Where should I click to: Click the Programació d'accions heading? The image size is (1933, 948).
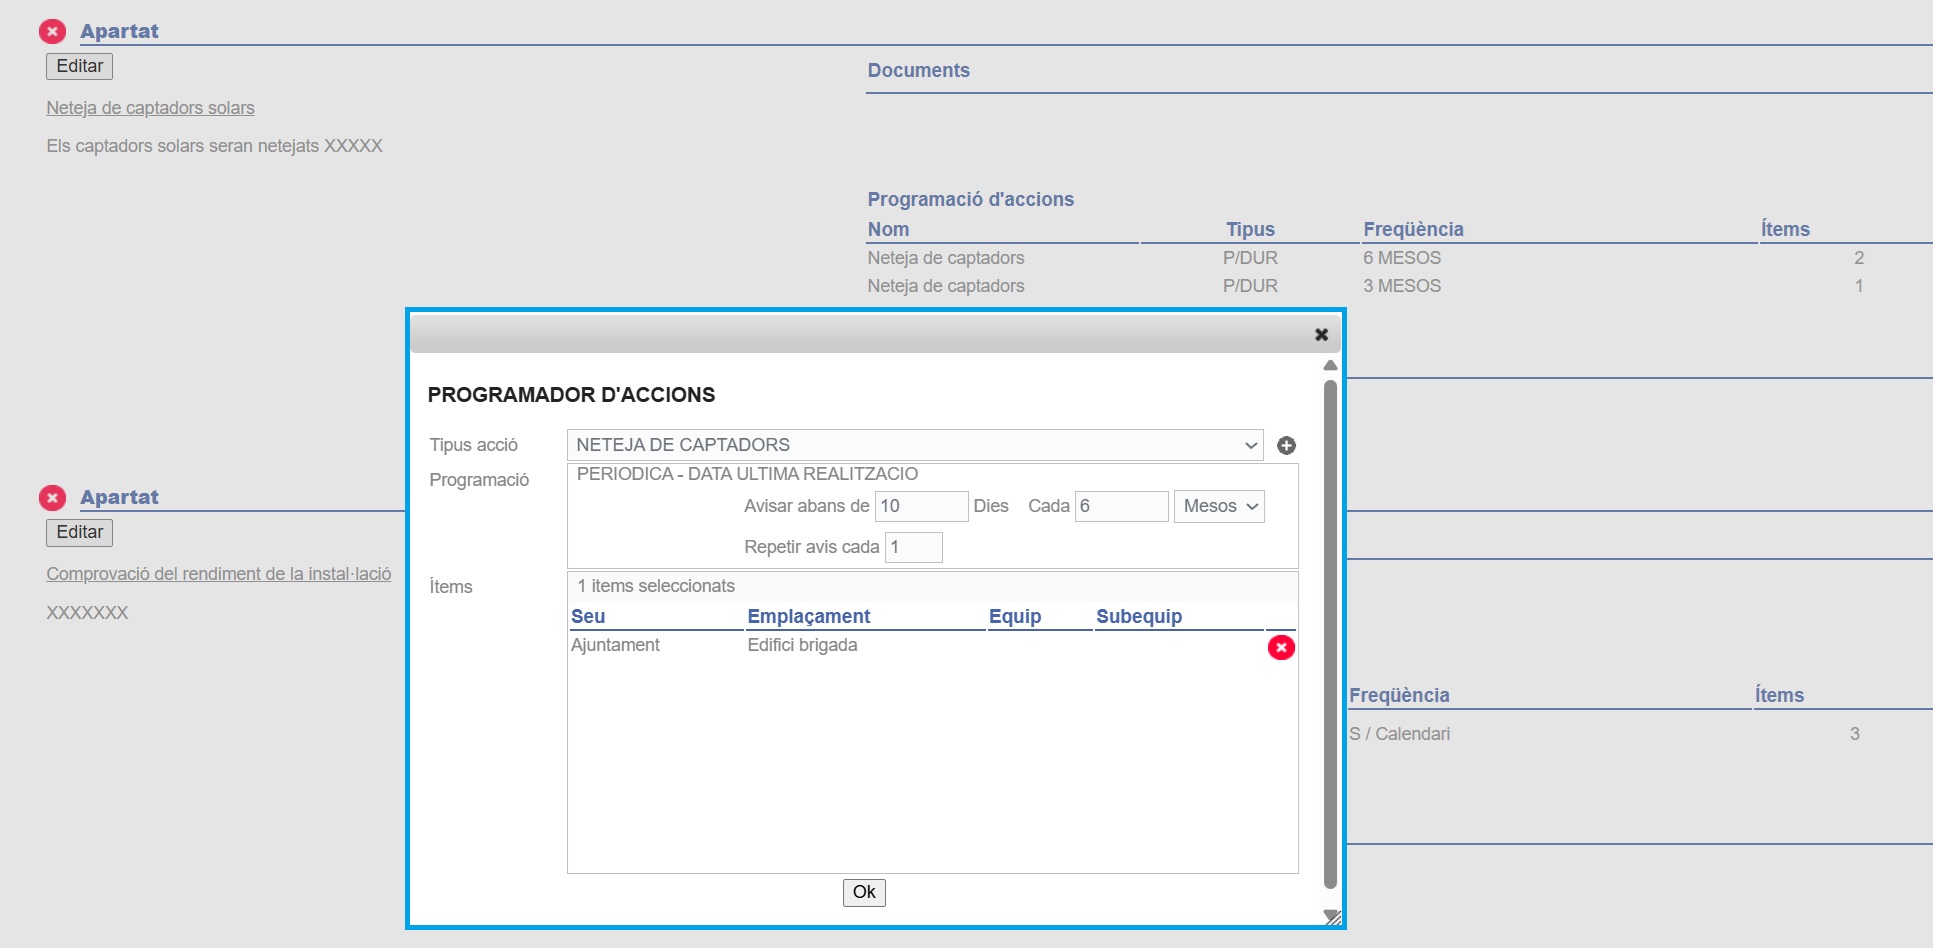(x=970, y=199)
